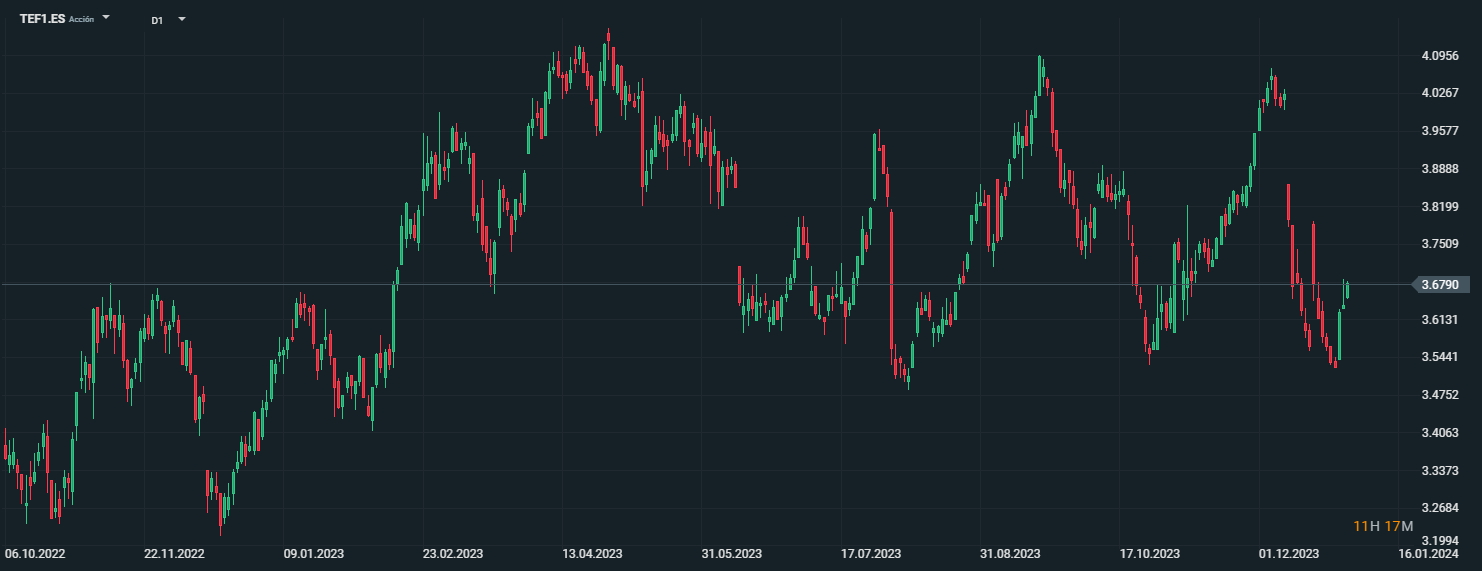Click the 4.0956 price level on axis
This screenshot has width=1482, height=571.
pos(1440,56)
